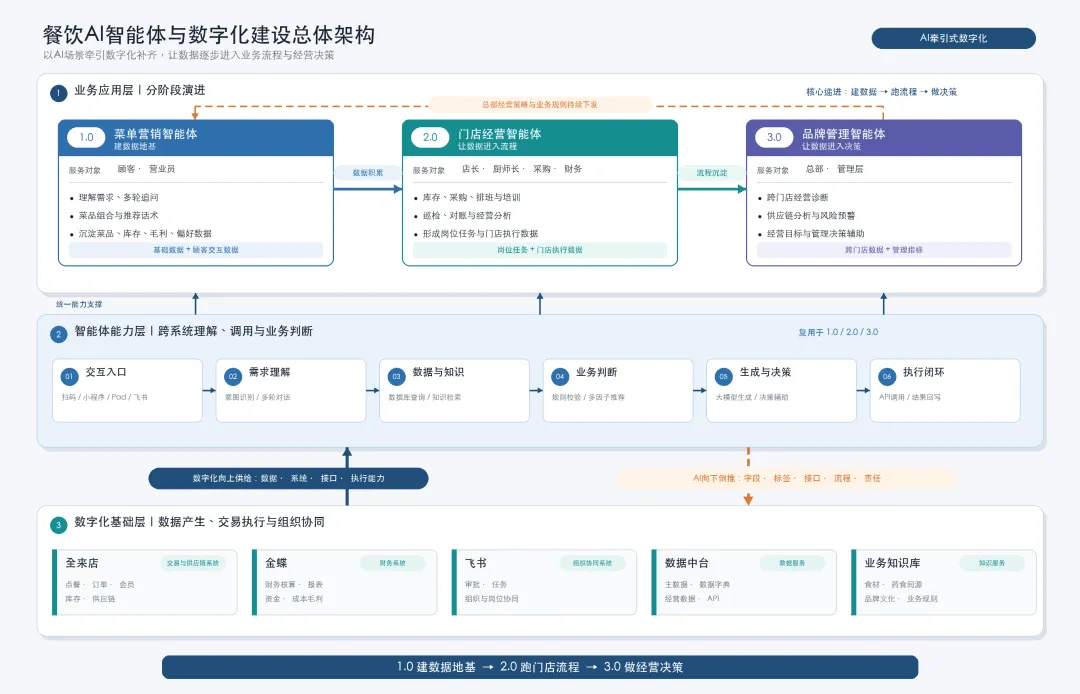This screenshot has height=694, width=1080.
Task: Click the 交易与供应链系统 tag on 全来店
Action: (193, 563)
